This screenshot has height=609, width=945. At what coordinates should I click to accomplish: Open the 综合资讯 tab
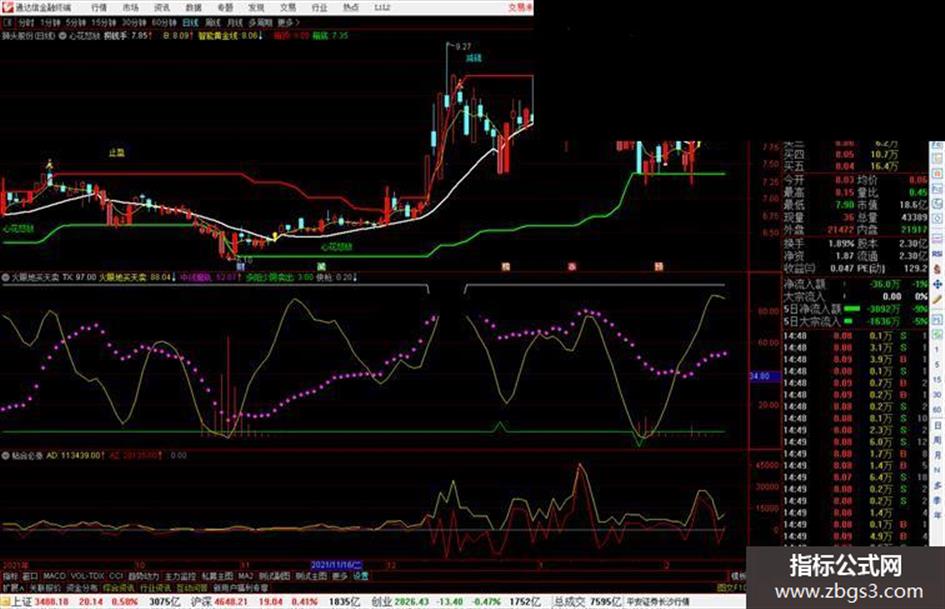(118, 587)
